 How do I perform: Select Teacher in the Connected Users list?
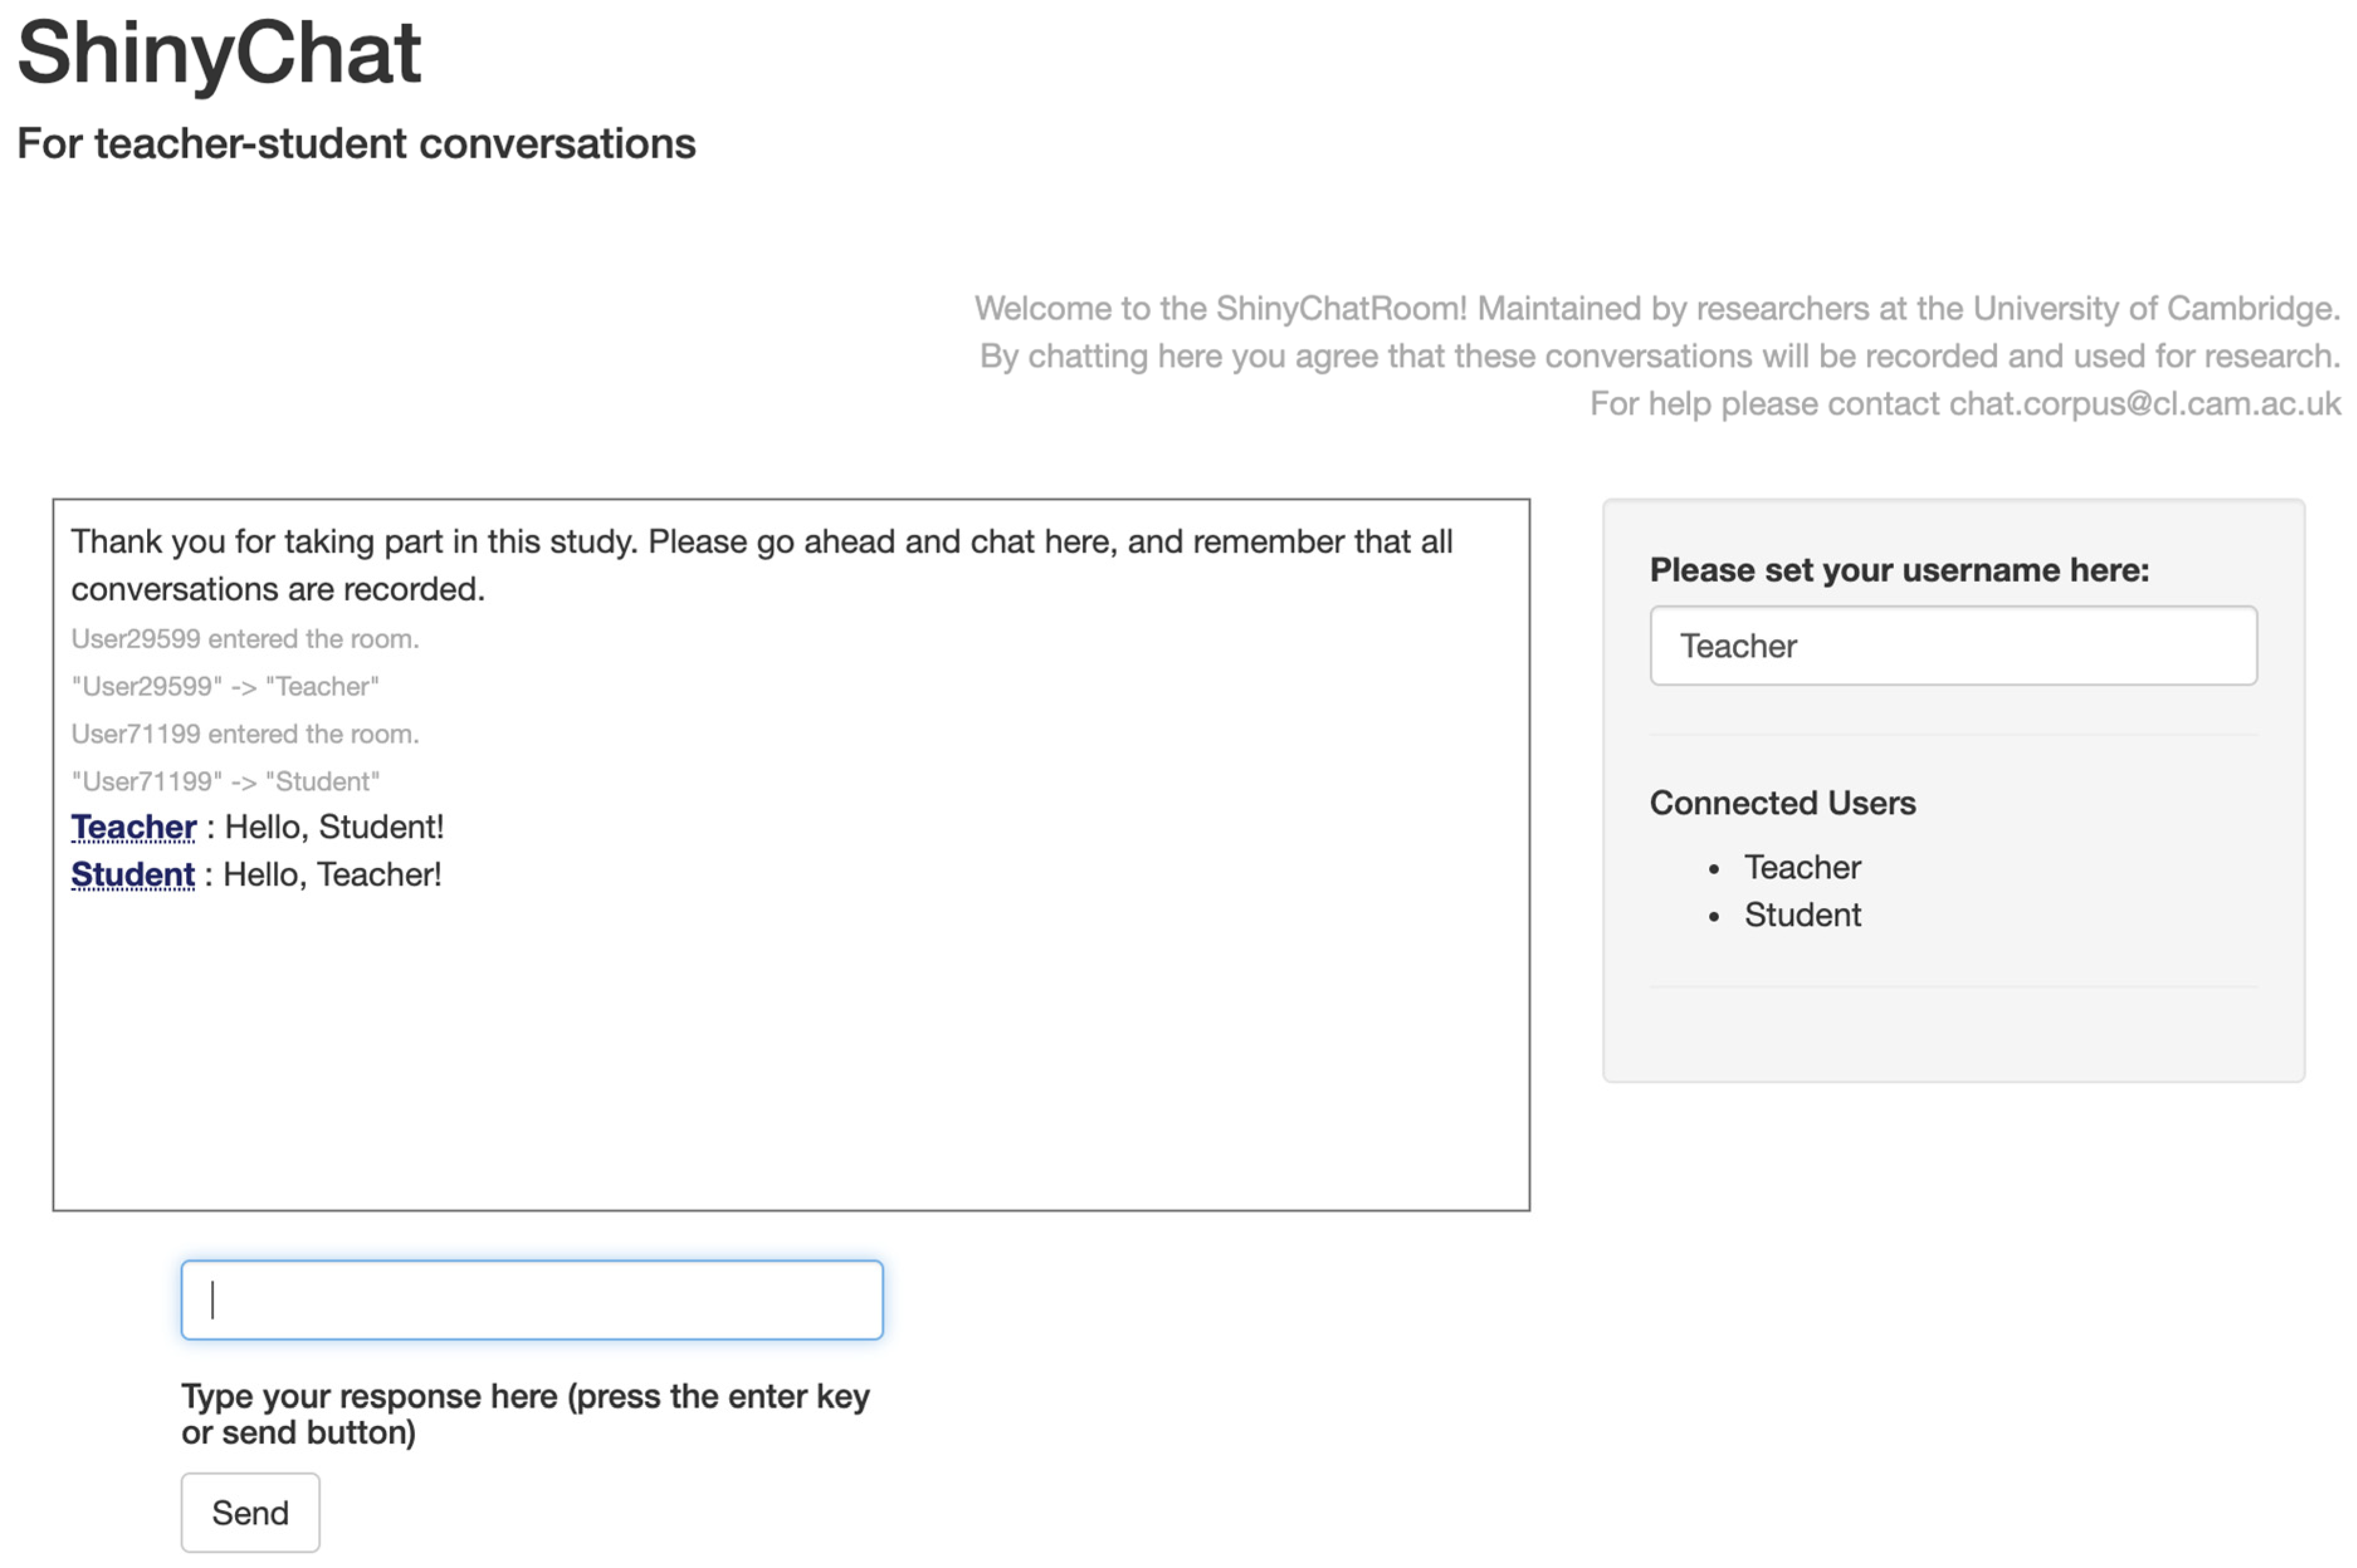[1802, 867]
